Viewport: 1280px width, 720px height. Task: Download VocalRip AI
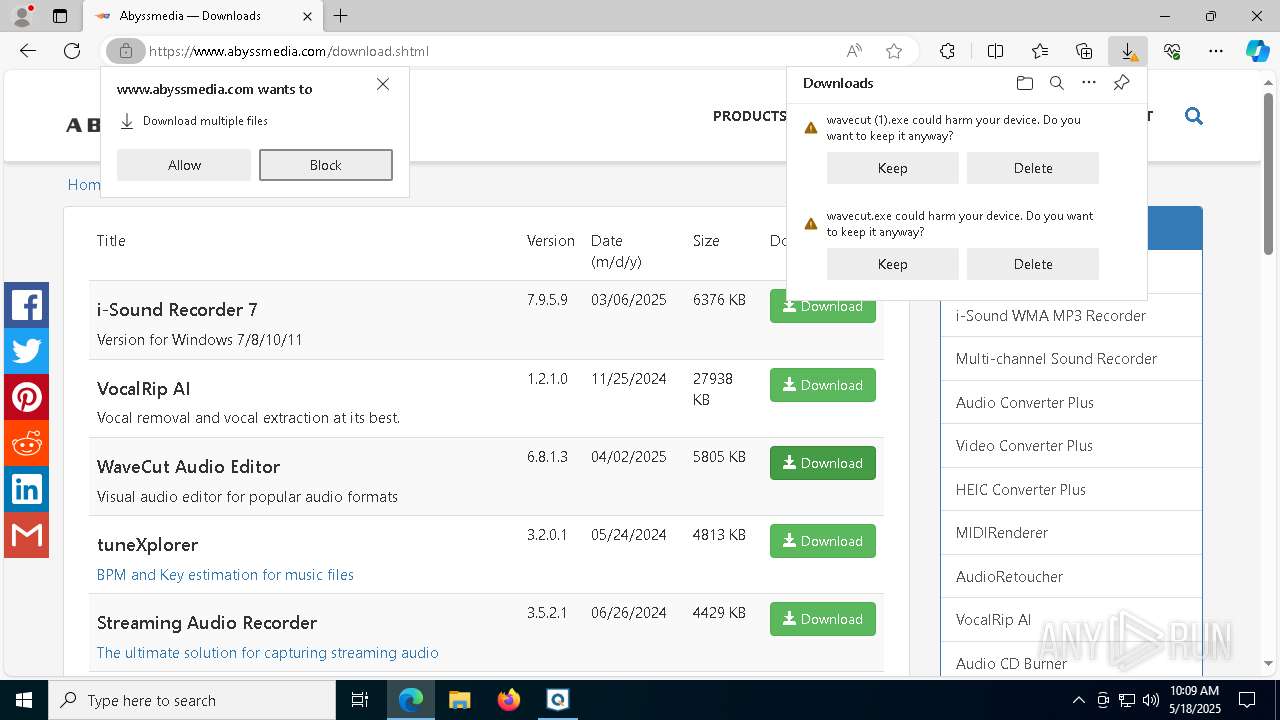point(823,385)
